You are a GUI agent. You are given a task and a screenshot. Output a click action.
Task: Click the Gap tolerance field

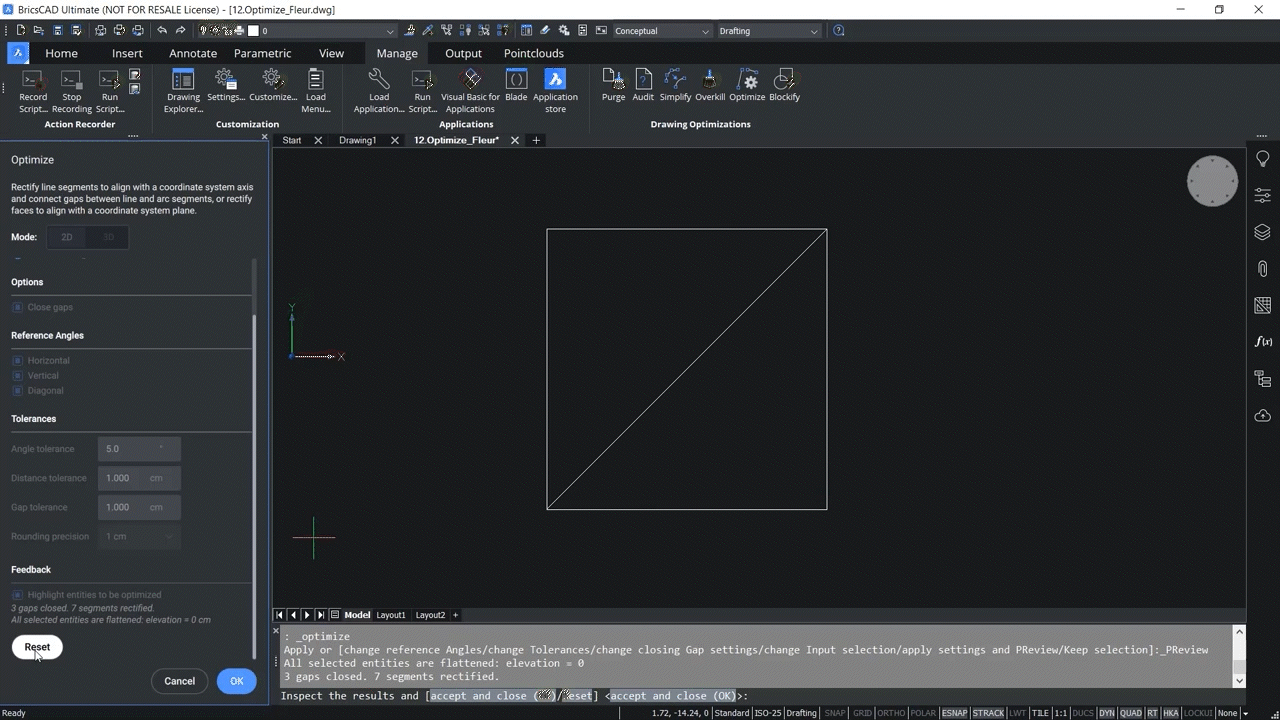click(139, 507)
